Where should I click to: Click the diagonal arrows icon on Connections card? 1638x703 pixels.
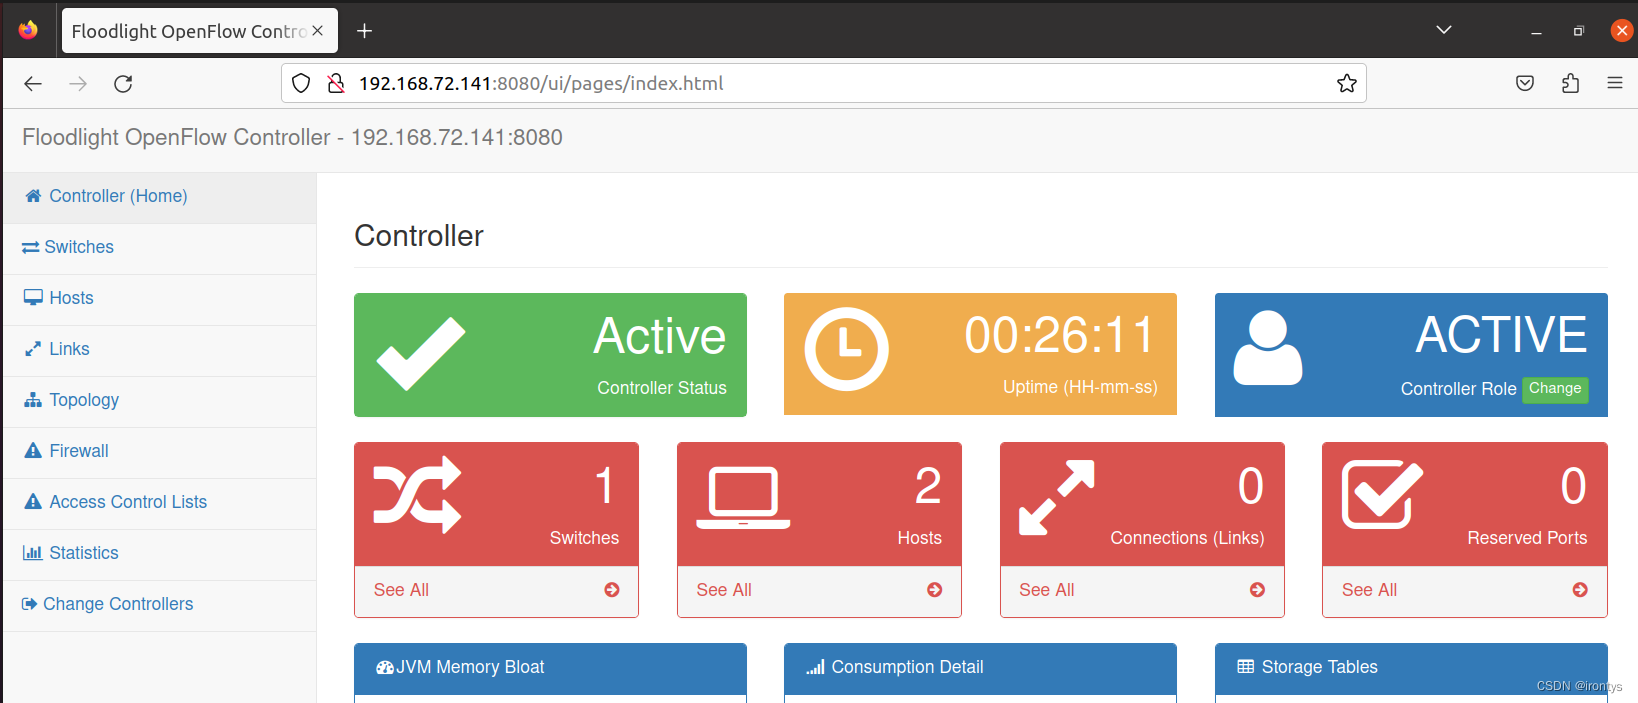click(1057, 497)
